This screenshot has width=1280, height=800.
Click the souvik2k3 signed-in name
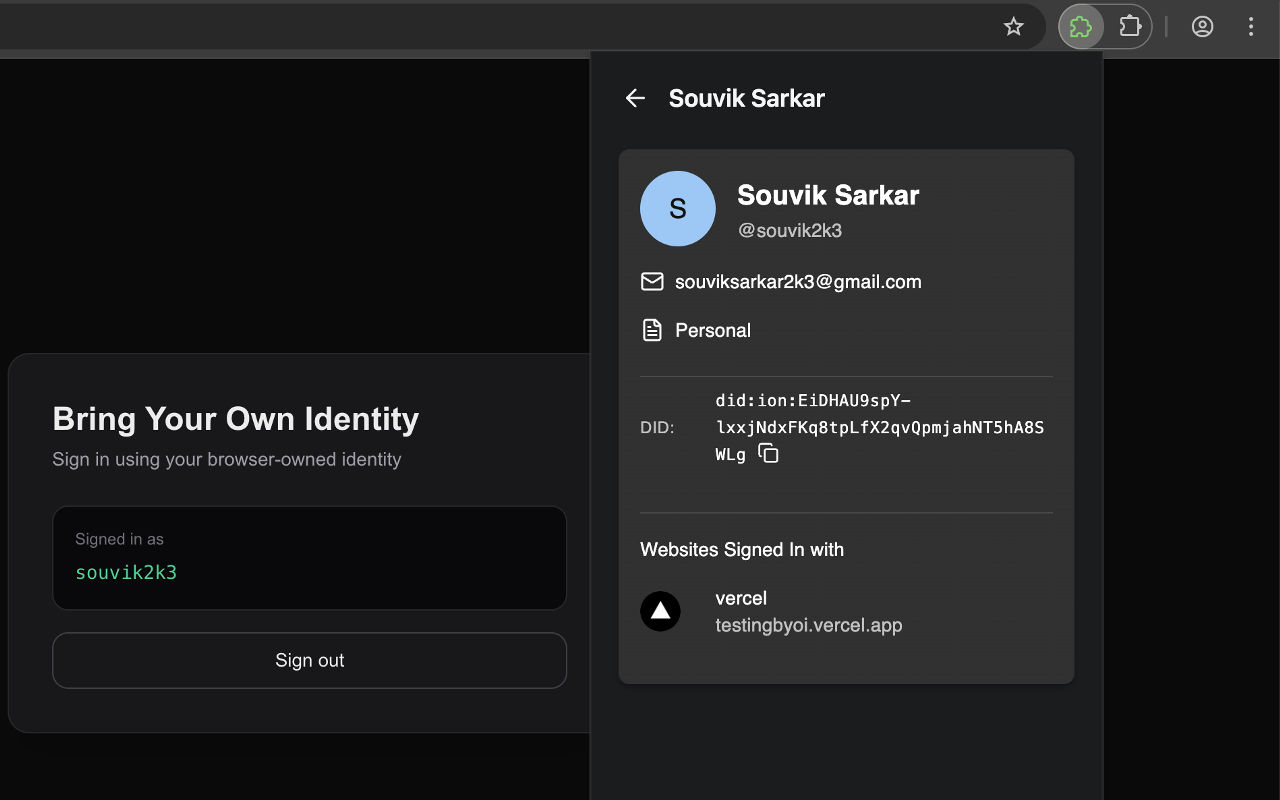pyautogui.click(x=126, y=572)
